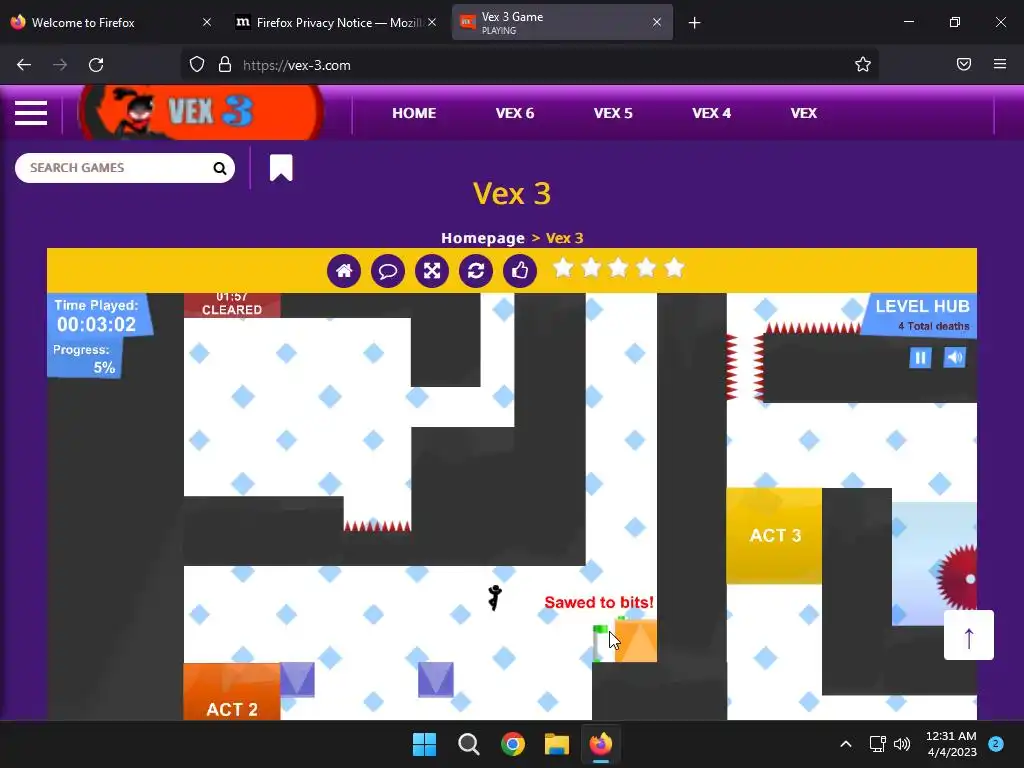Open HOME in site navigation
Screen dimensions: 1024x768
[414, 113]
